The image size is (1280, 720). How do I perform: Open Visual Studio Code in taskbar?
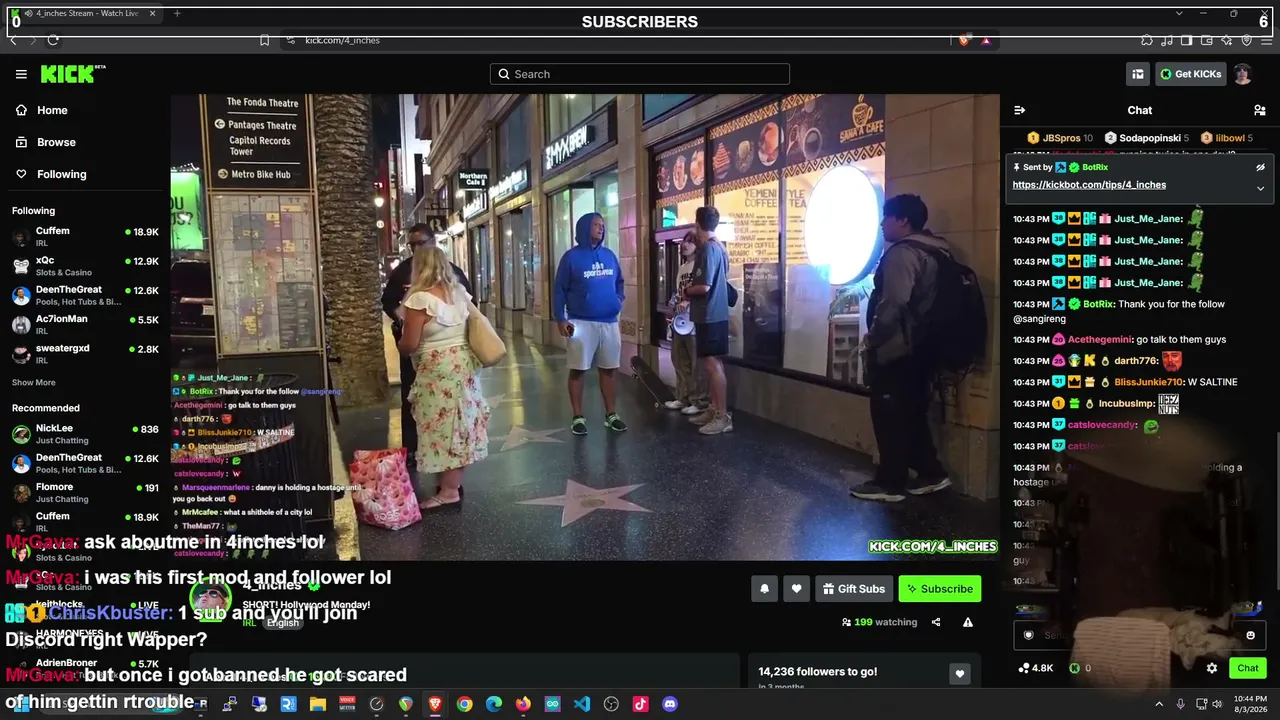(582, 704)
